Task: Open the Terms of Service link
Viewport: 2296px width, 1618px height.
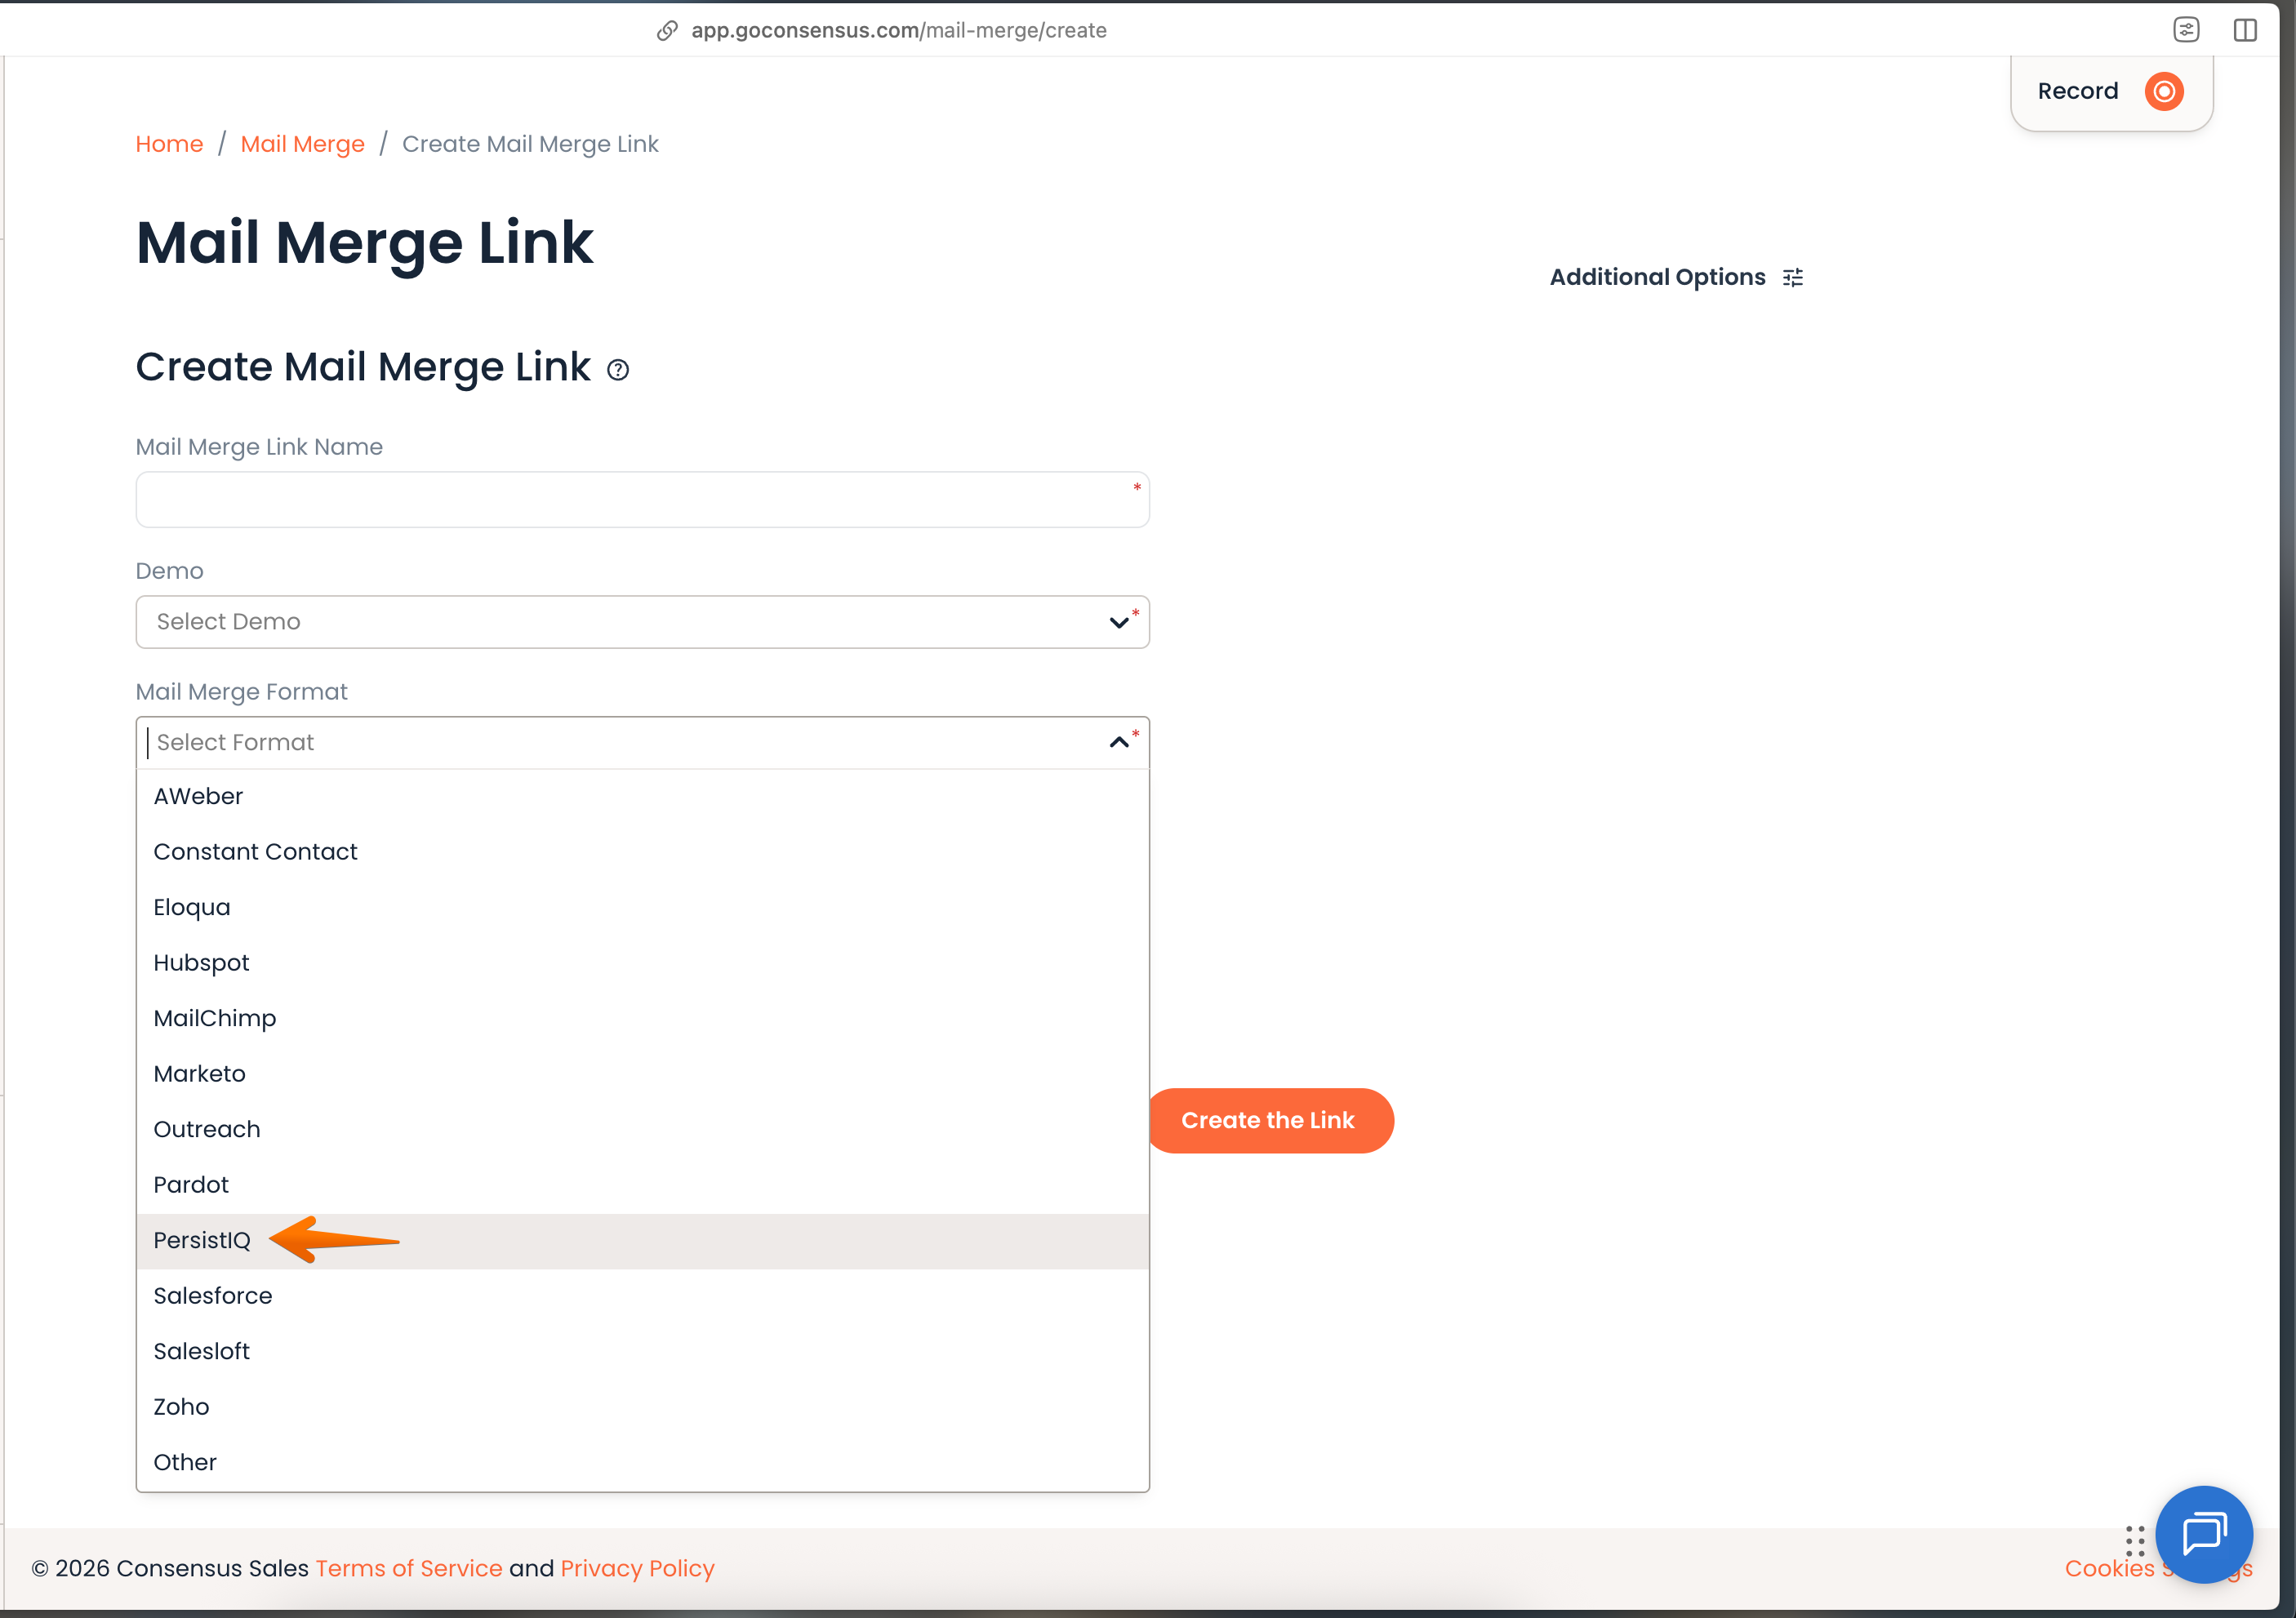Action: click(409, 1568)
